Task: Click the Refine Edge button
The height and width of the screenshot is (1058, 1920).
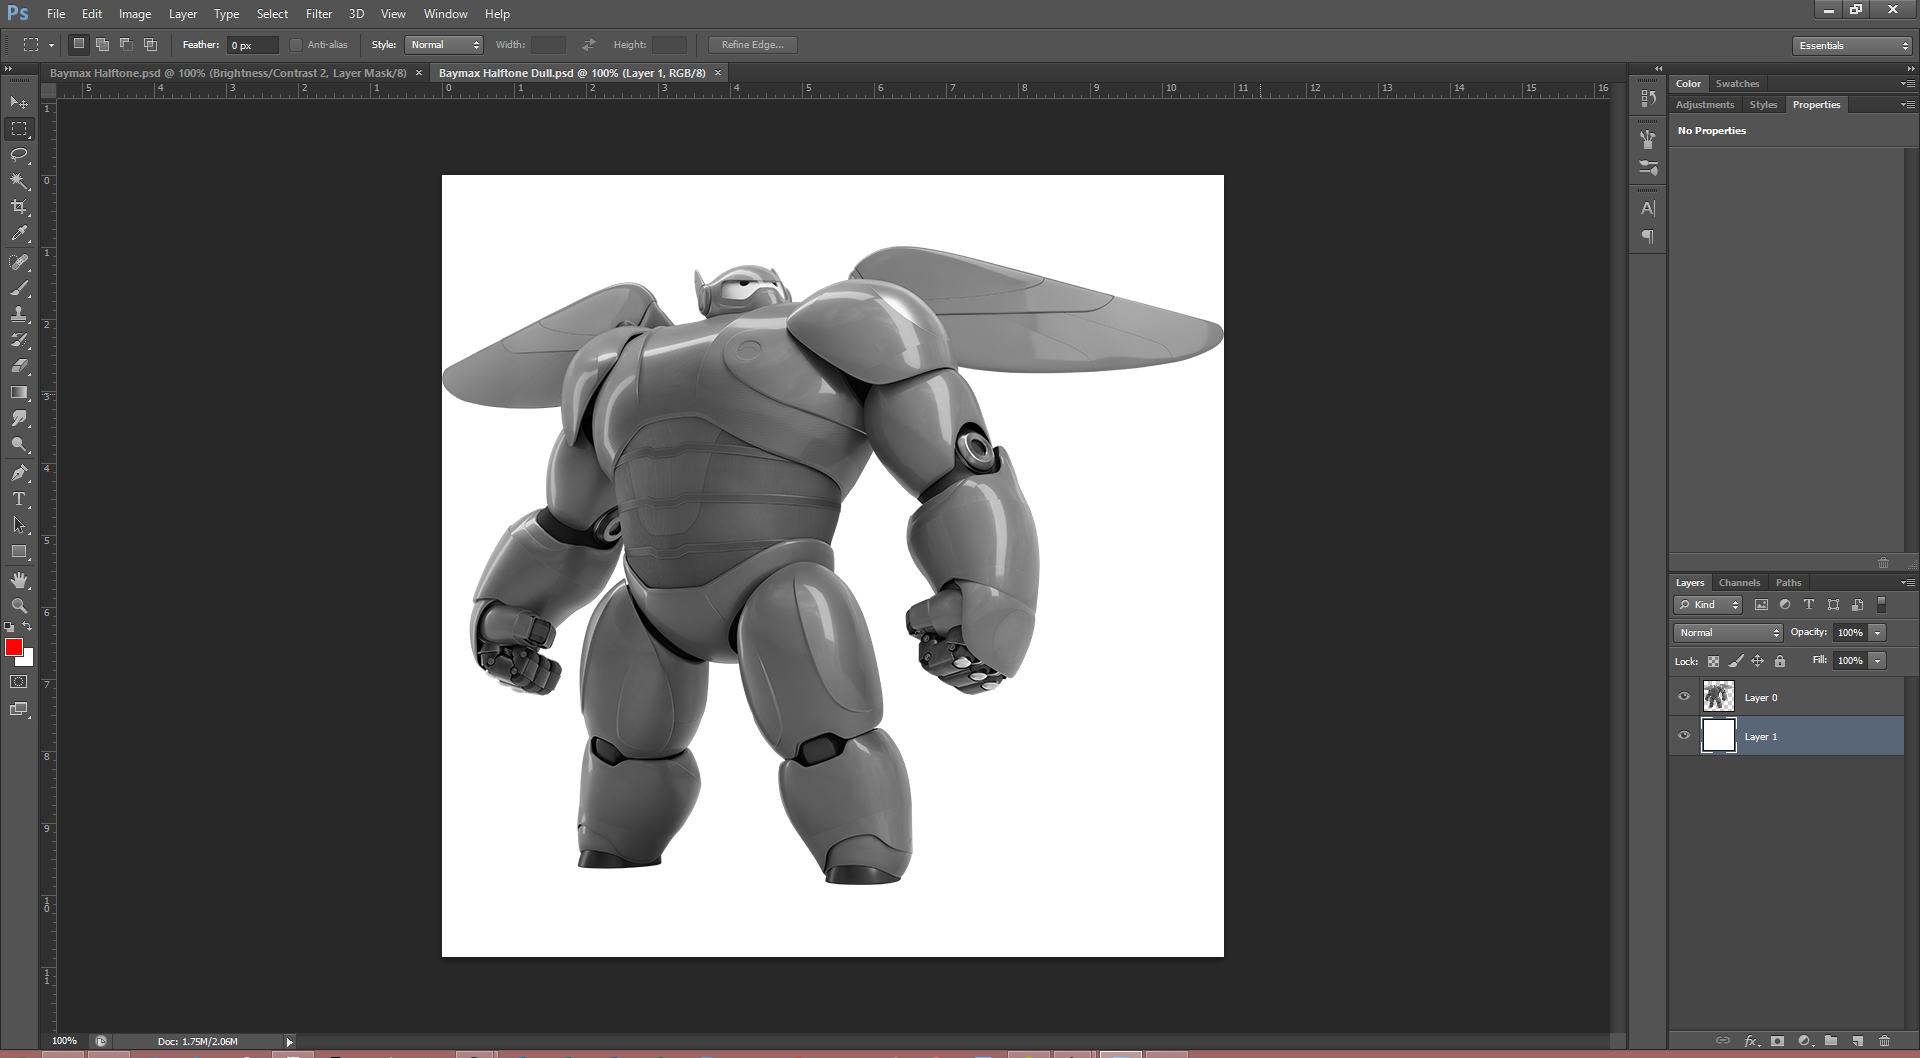Action: [753, 45]
